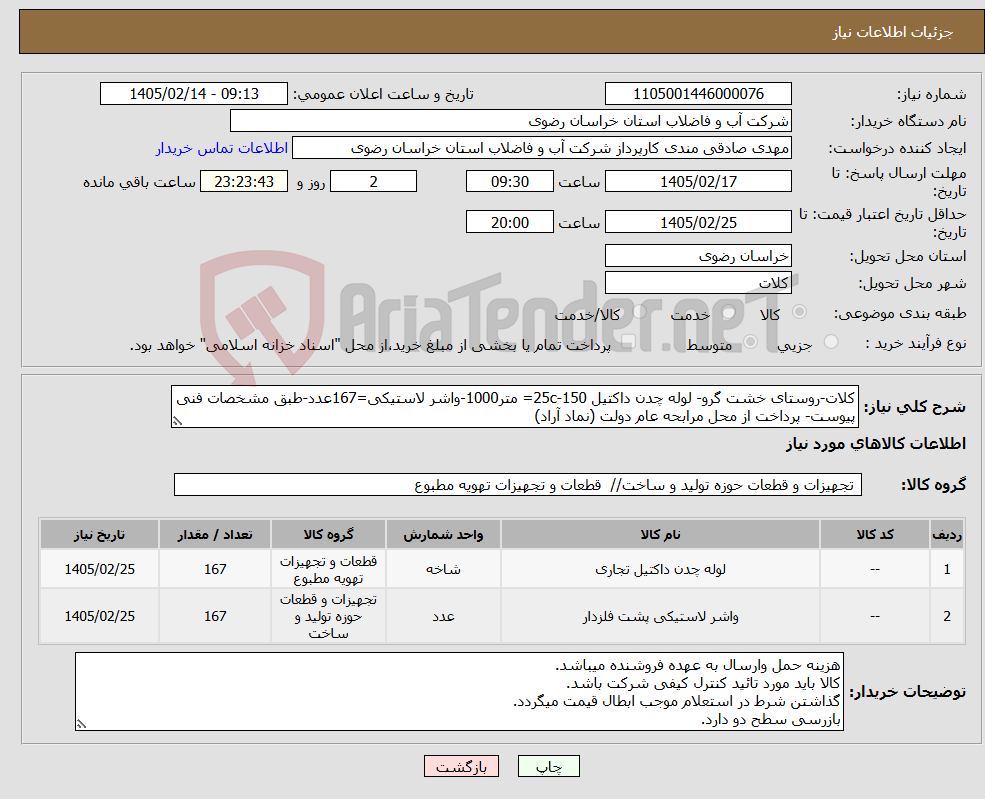Click the response time 09:30 field
Viewport: 985px width, 799px height.
tap(509, 182)
